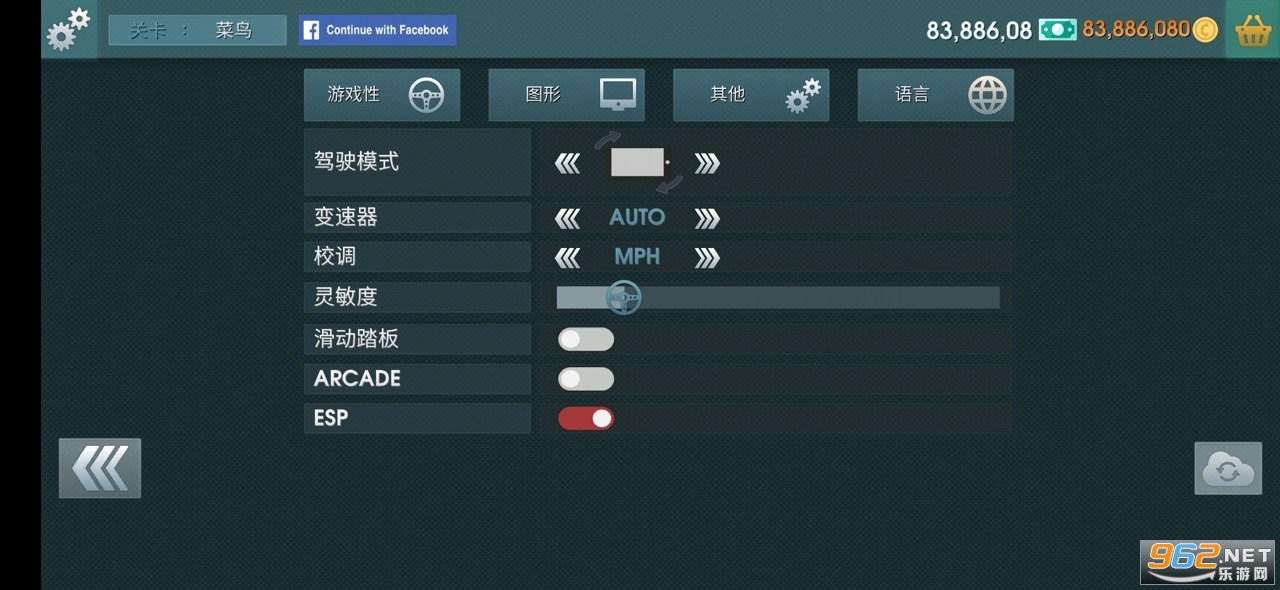Open the shop basket icon
Image resolution: width=1280 pixels, height=590 pixels.
pyautogui.click(x=1253, y=30)
